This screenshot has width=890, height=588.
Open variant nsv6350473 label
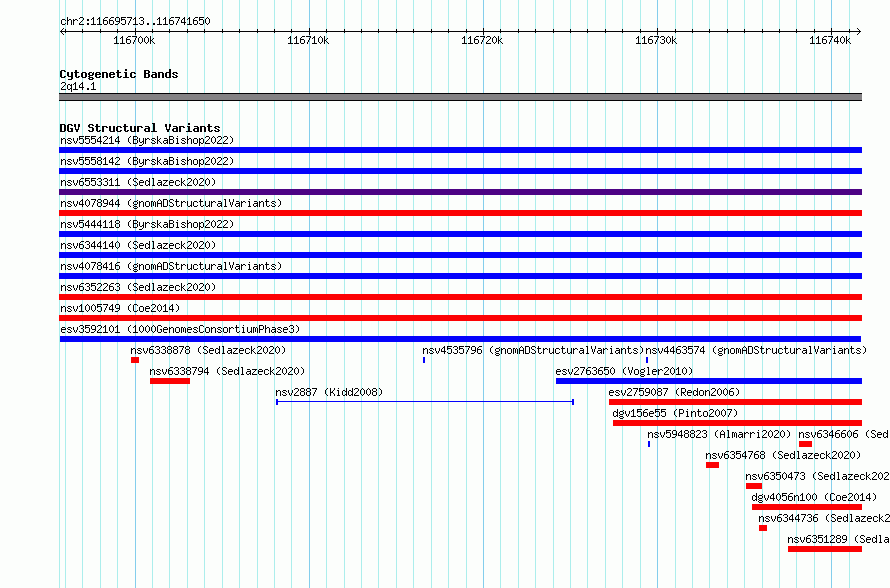click(x=817, y=476)
